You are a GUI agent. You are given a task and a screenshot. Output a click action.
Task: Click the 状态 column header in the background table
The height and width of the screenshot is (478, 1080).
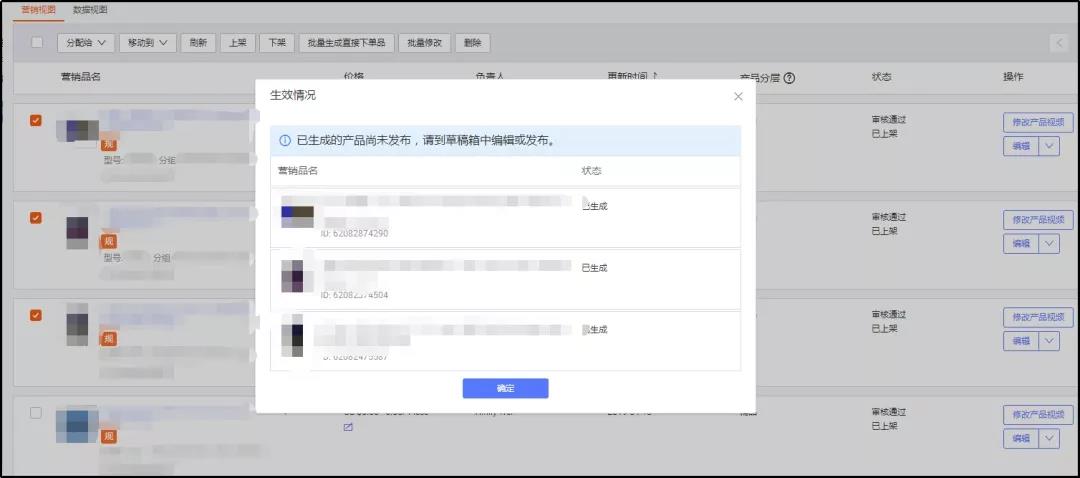[882, 76]
